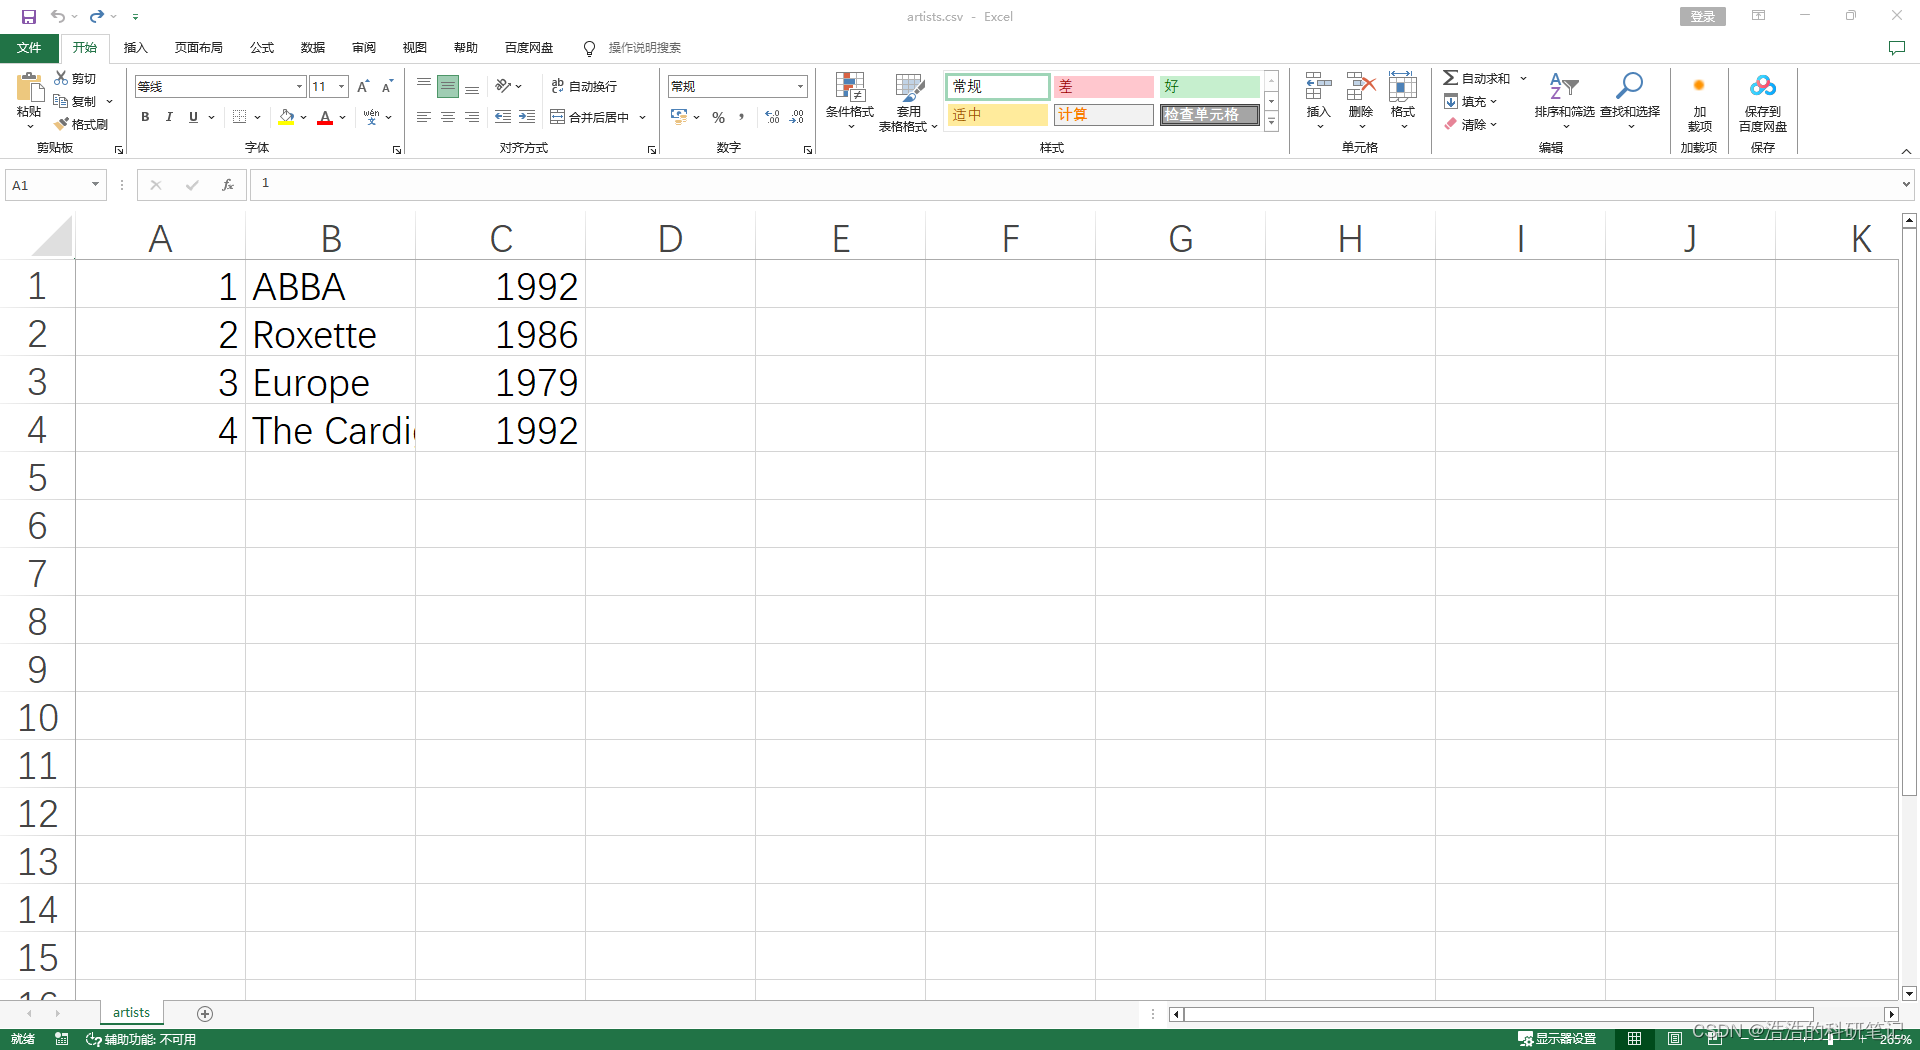Apply the Bad (差) cell style
Viewport: 1920px width, 1050px height.
1103,87
